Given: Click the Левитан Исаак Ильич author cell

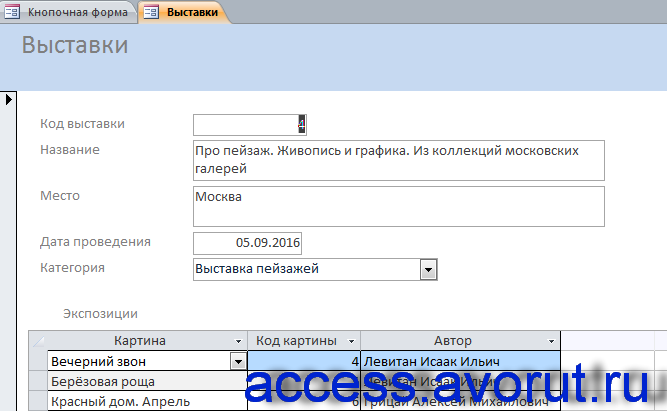Looking at the screenshot, I should [460, 361].
